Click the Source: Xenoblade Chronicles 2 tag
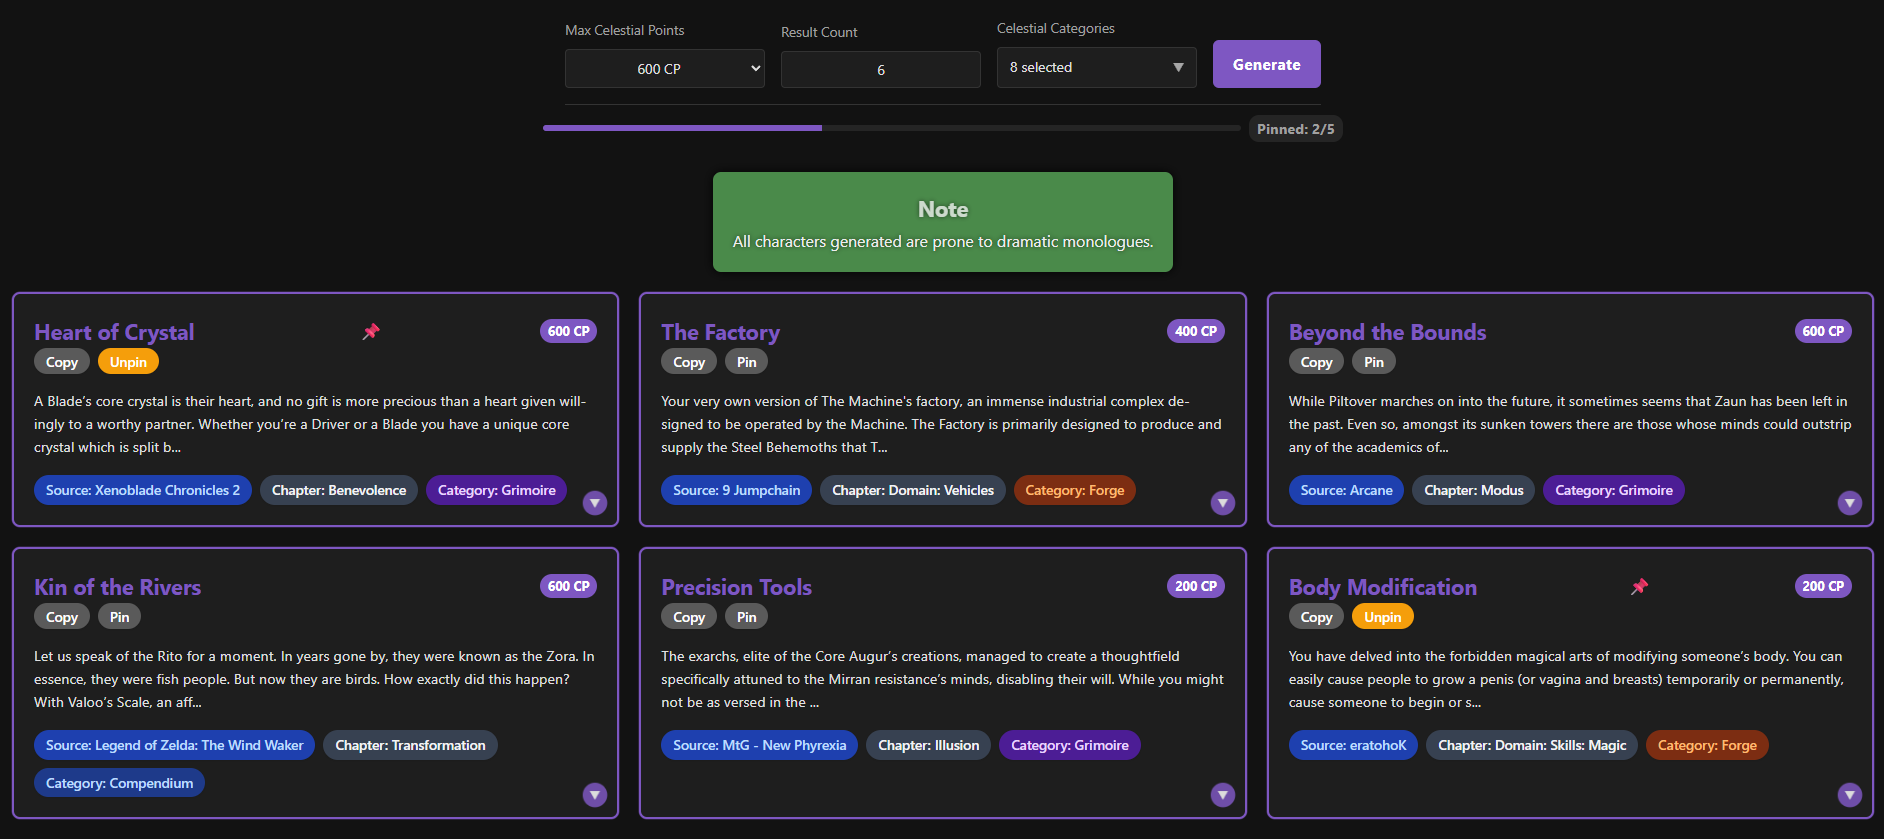1884x839 pixels. [x=143, y=490]
